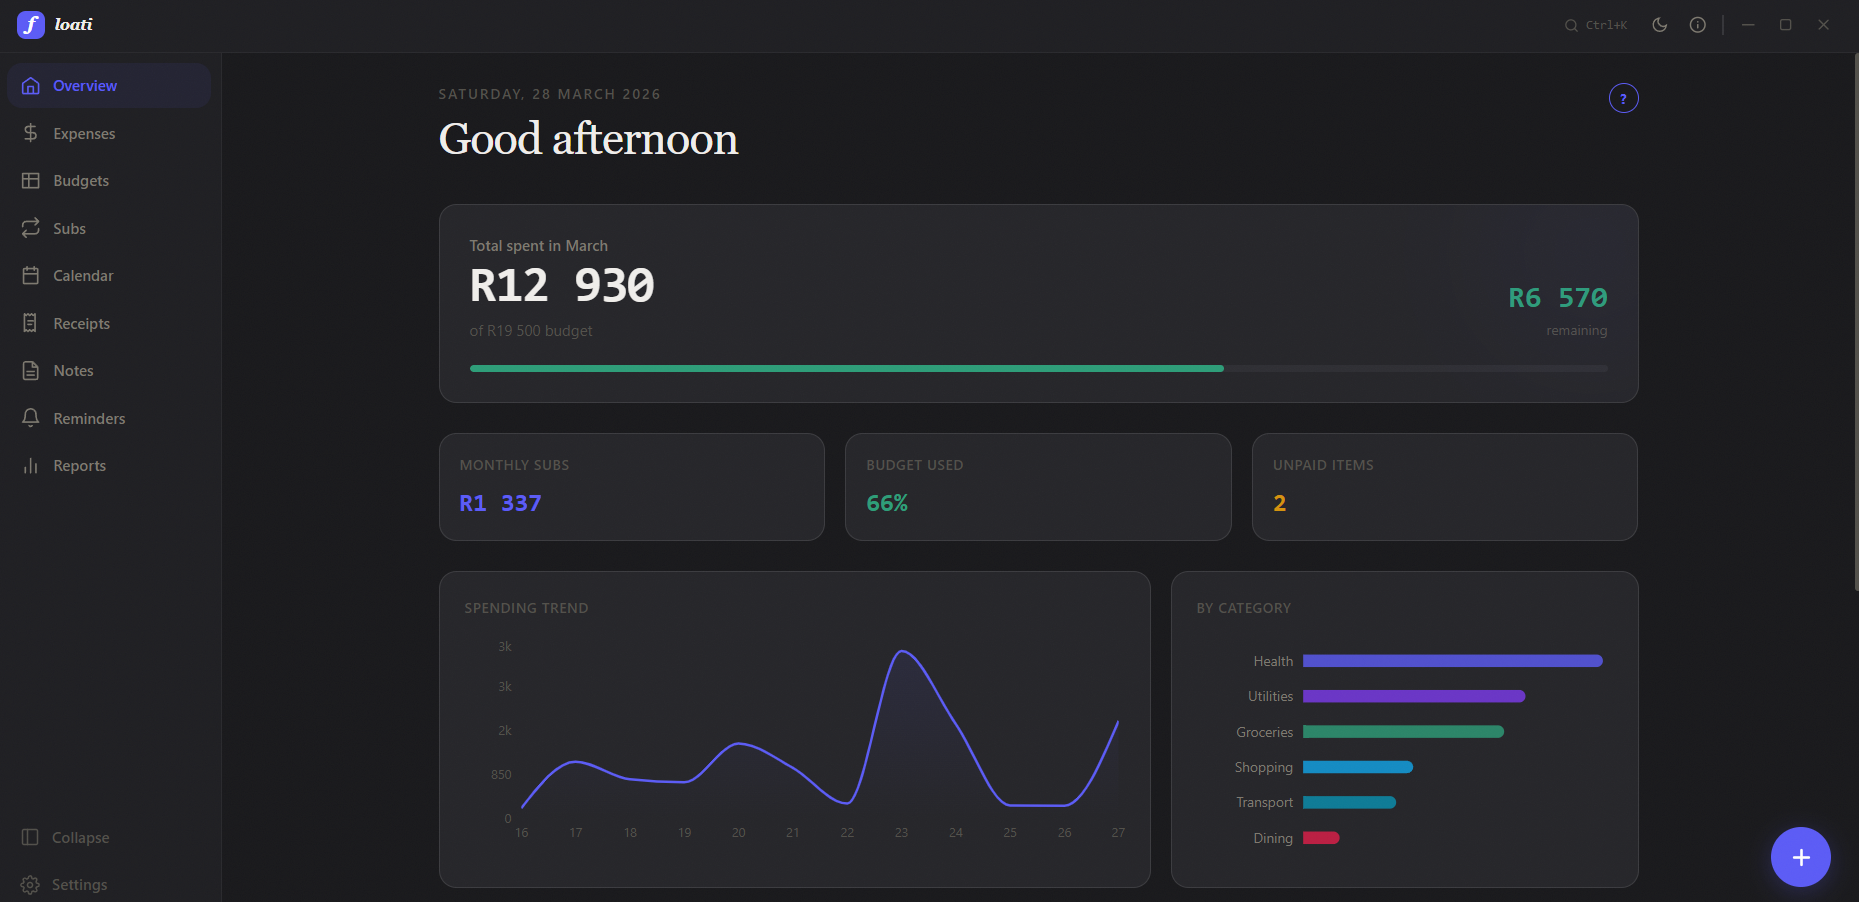Click the Budgets table icon
1859x902 pixels.
point(31,181)
